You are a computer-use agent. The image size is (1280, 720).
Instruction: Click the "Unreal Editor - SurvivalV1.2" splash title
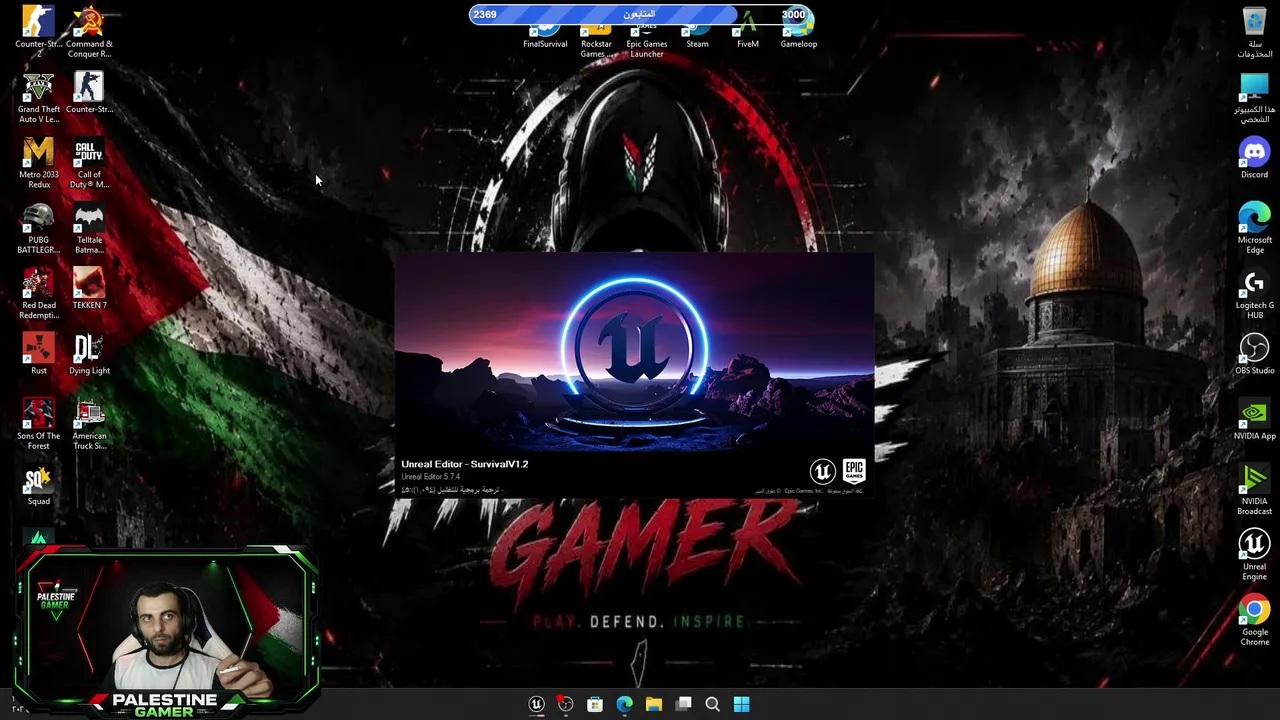[x=465, y=464]
